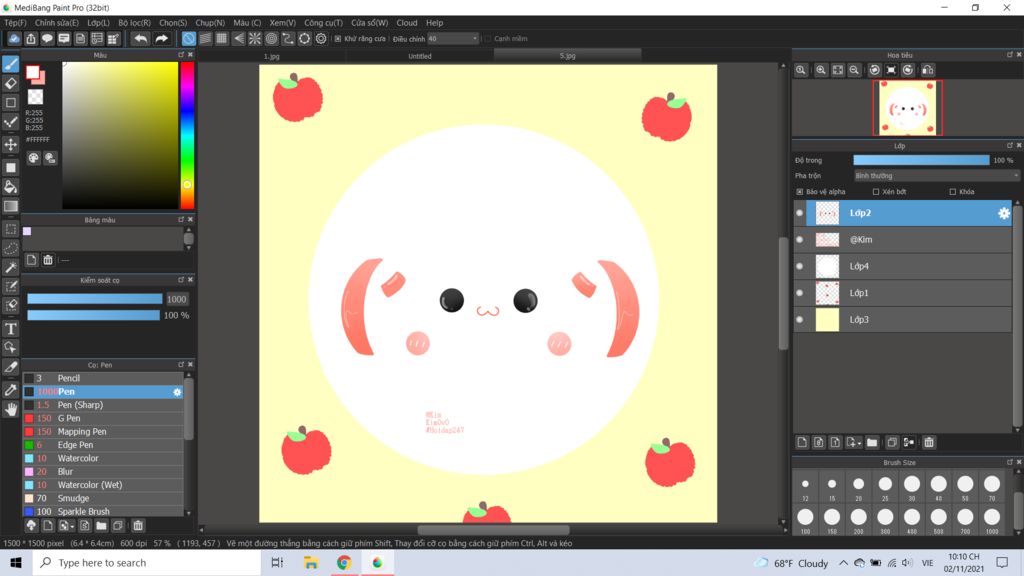Delete layer with trash icon
Image resolution: width=1024 pixels, height=576 pixels.
929,442
